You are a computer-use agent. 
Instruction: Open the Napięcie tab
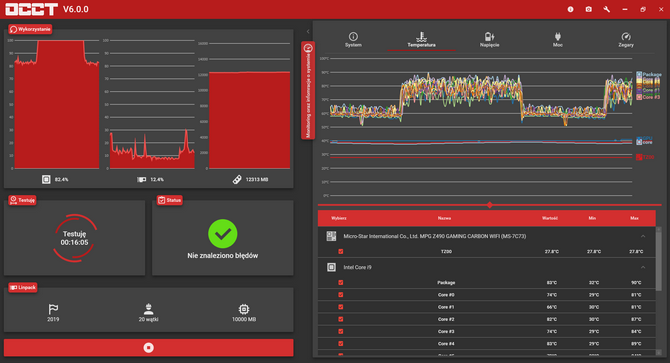tap(490, 39)
